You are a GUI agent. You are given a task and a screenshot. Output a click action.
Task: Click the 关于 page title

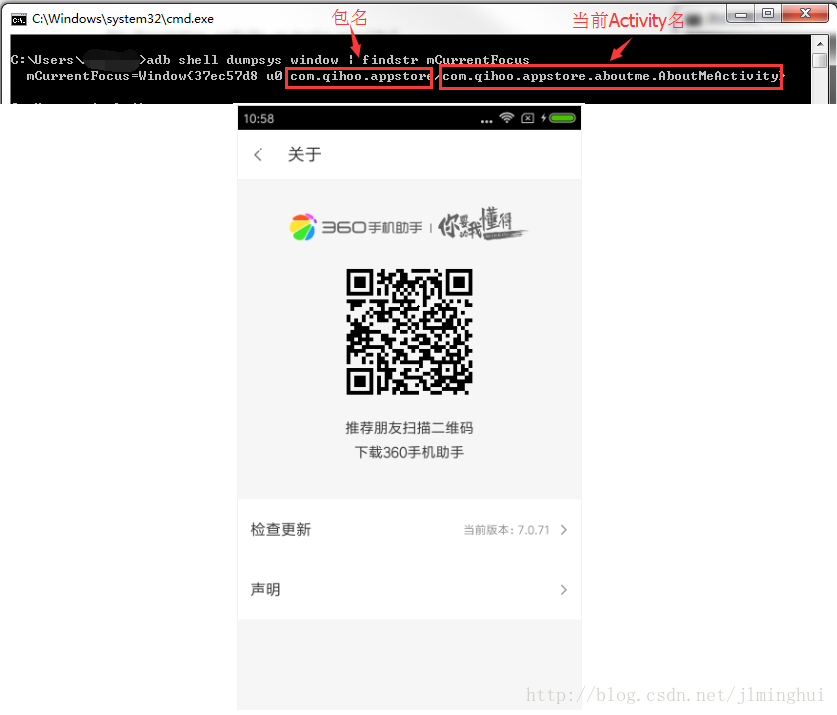pyautogui.click(x=305, y=155)
